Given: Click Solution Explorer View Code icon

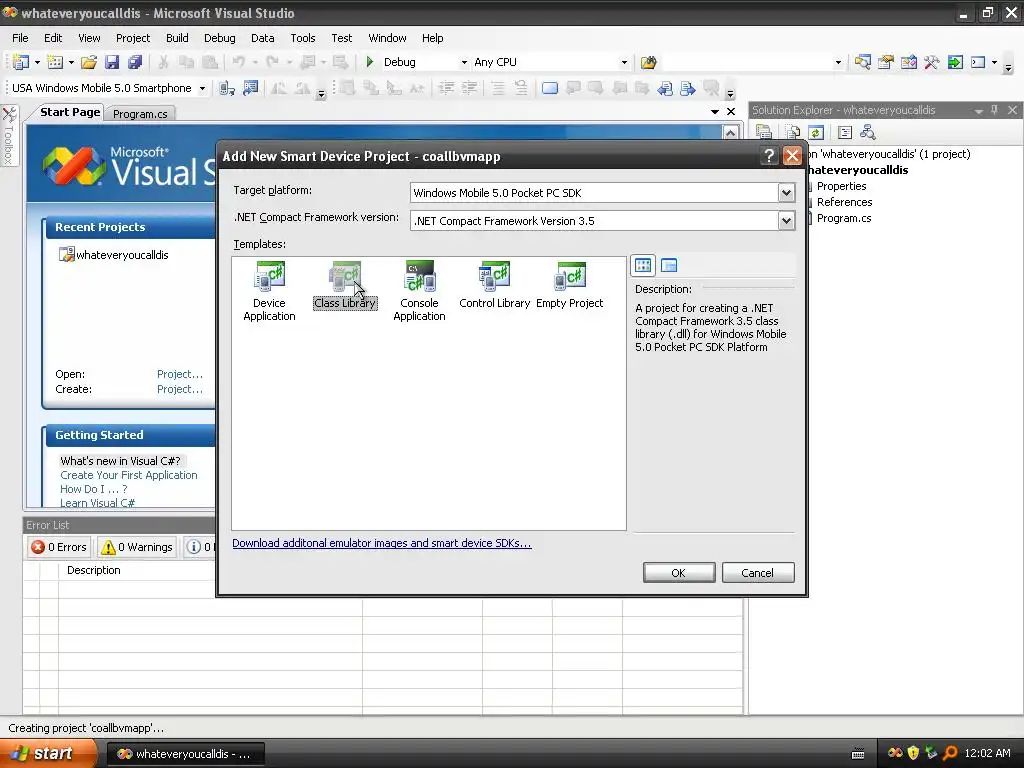Looking at the screenshot, I should point(844,133).
